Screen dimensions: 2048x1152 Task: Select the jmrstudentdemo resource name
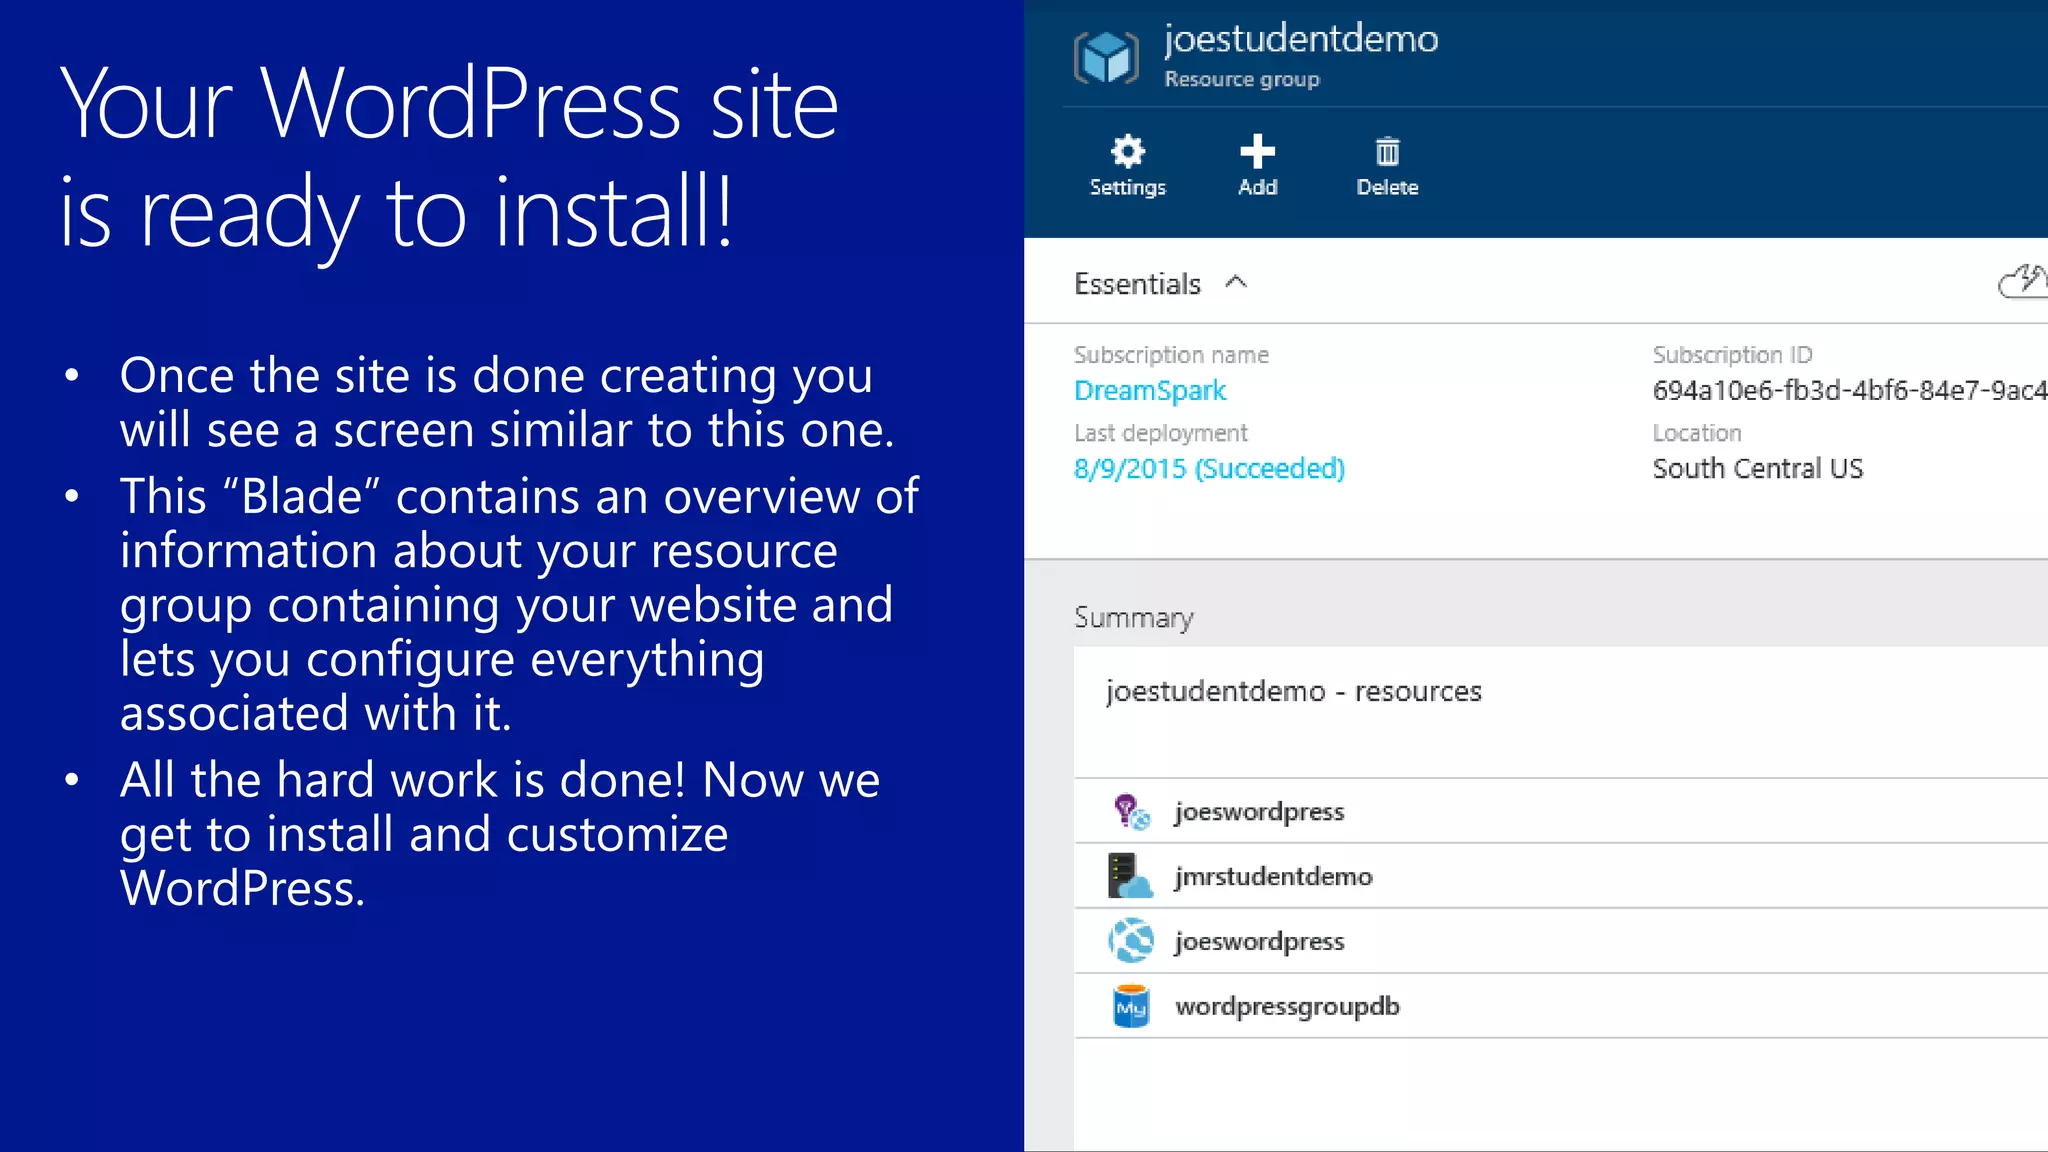click(1273, 877)
